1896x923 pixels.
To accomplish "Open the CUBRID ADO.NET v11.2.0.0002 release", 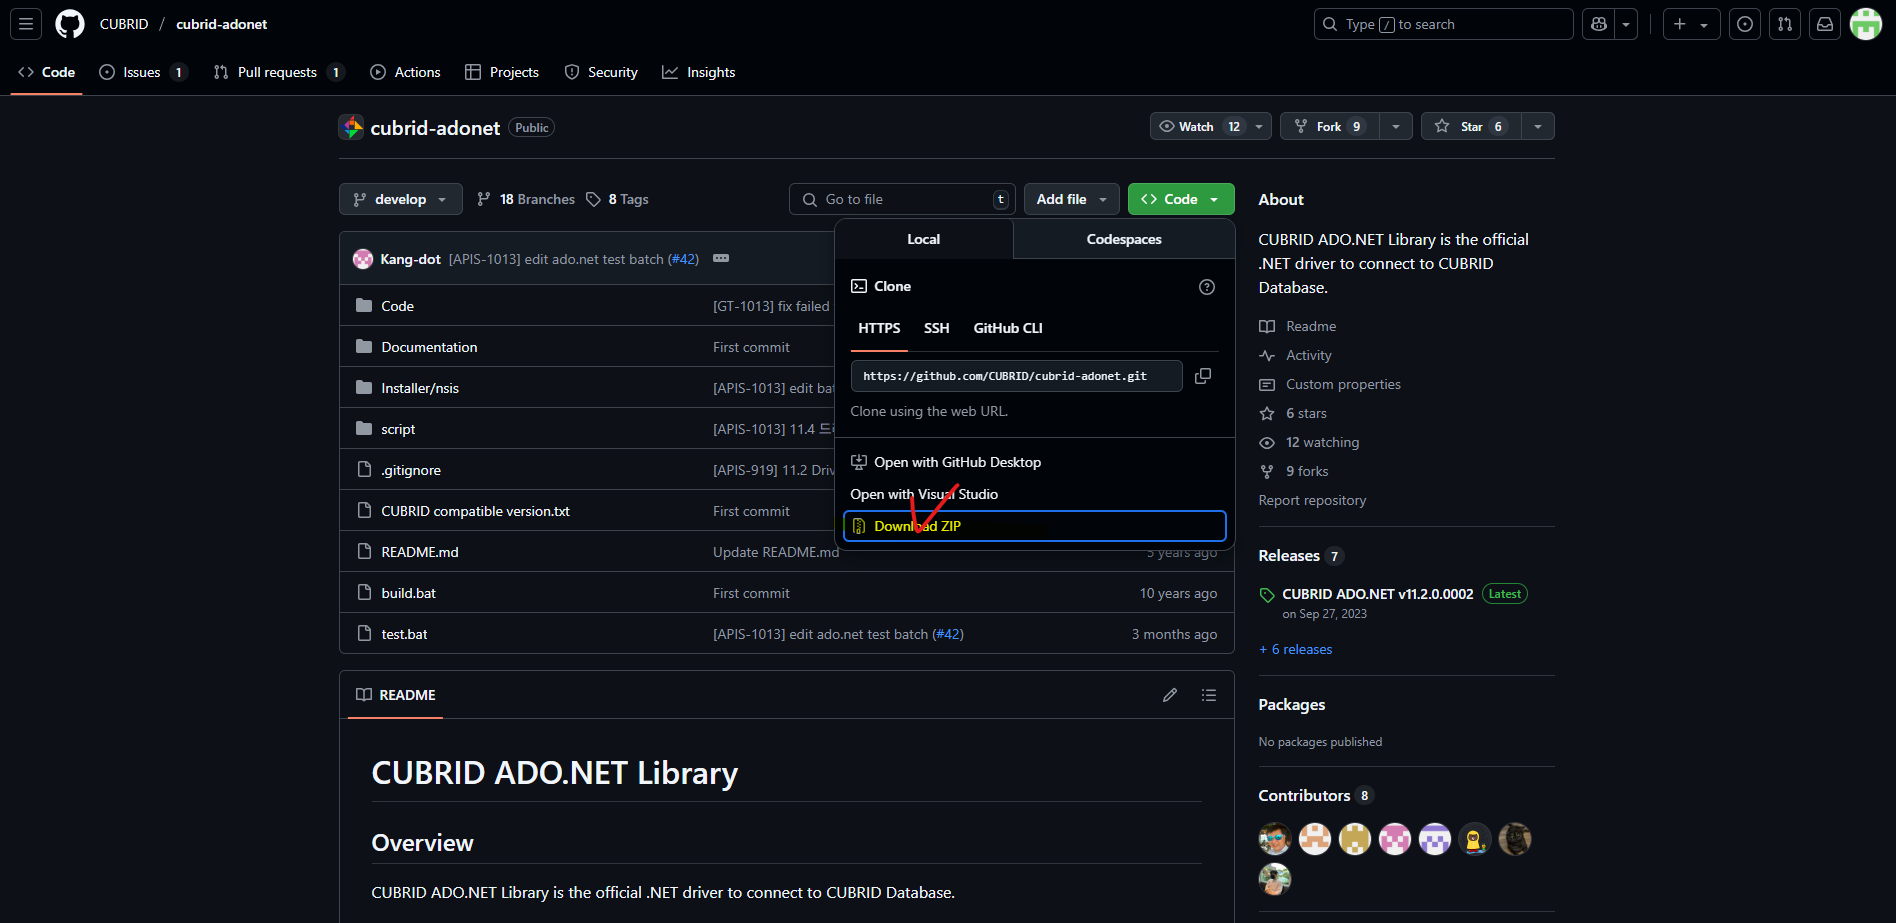I will [1377, 594].
